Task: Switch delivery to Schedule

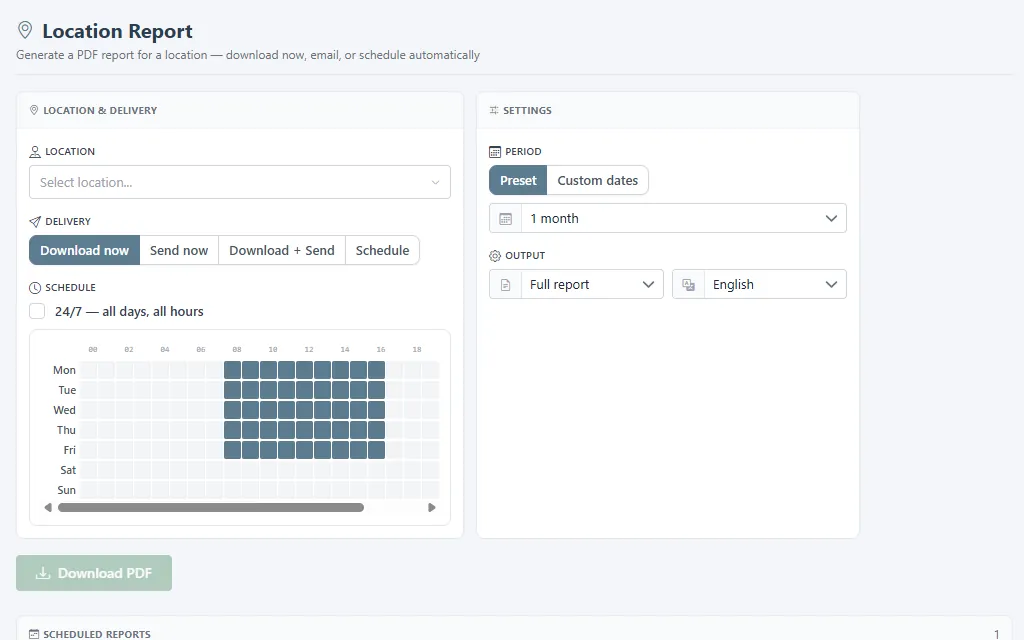Action: point(382,250)
